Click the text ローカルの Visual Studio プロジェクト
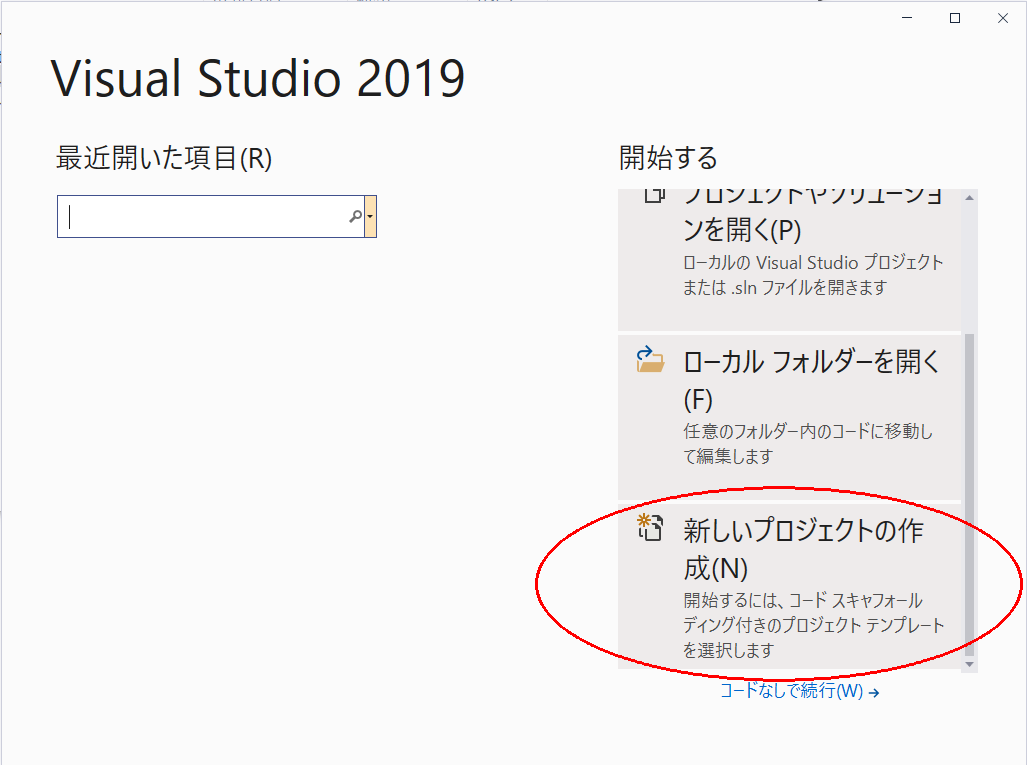Screen dimensions: 1027x765 click(813, 263)
